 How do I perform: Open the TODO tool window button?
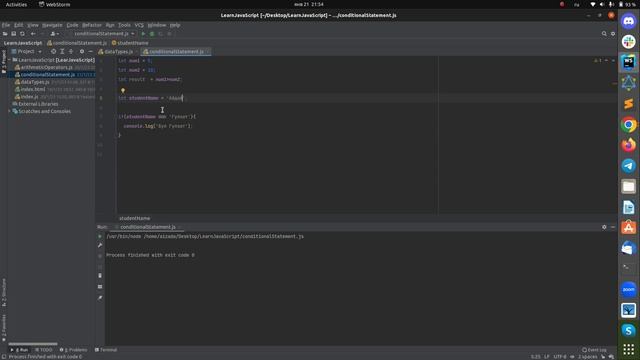coord(44,350)
